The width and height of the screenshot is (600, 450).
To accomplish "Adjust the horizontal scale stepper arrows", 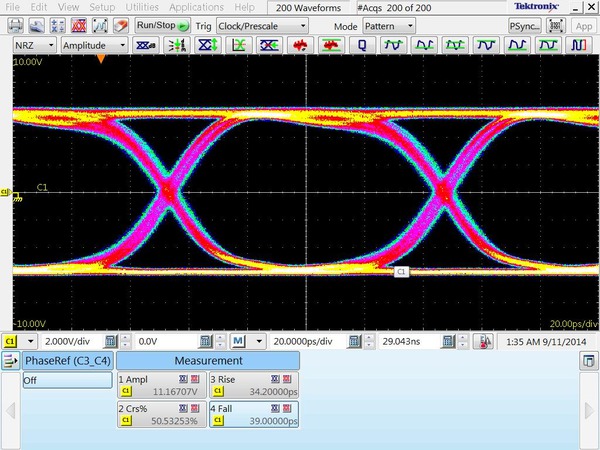I will pyautogui.click(x=369, y=341).
